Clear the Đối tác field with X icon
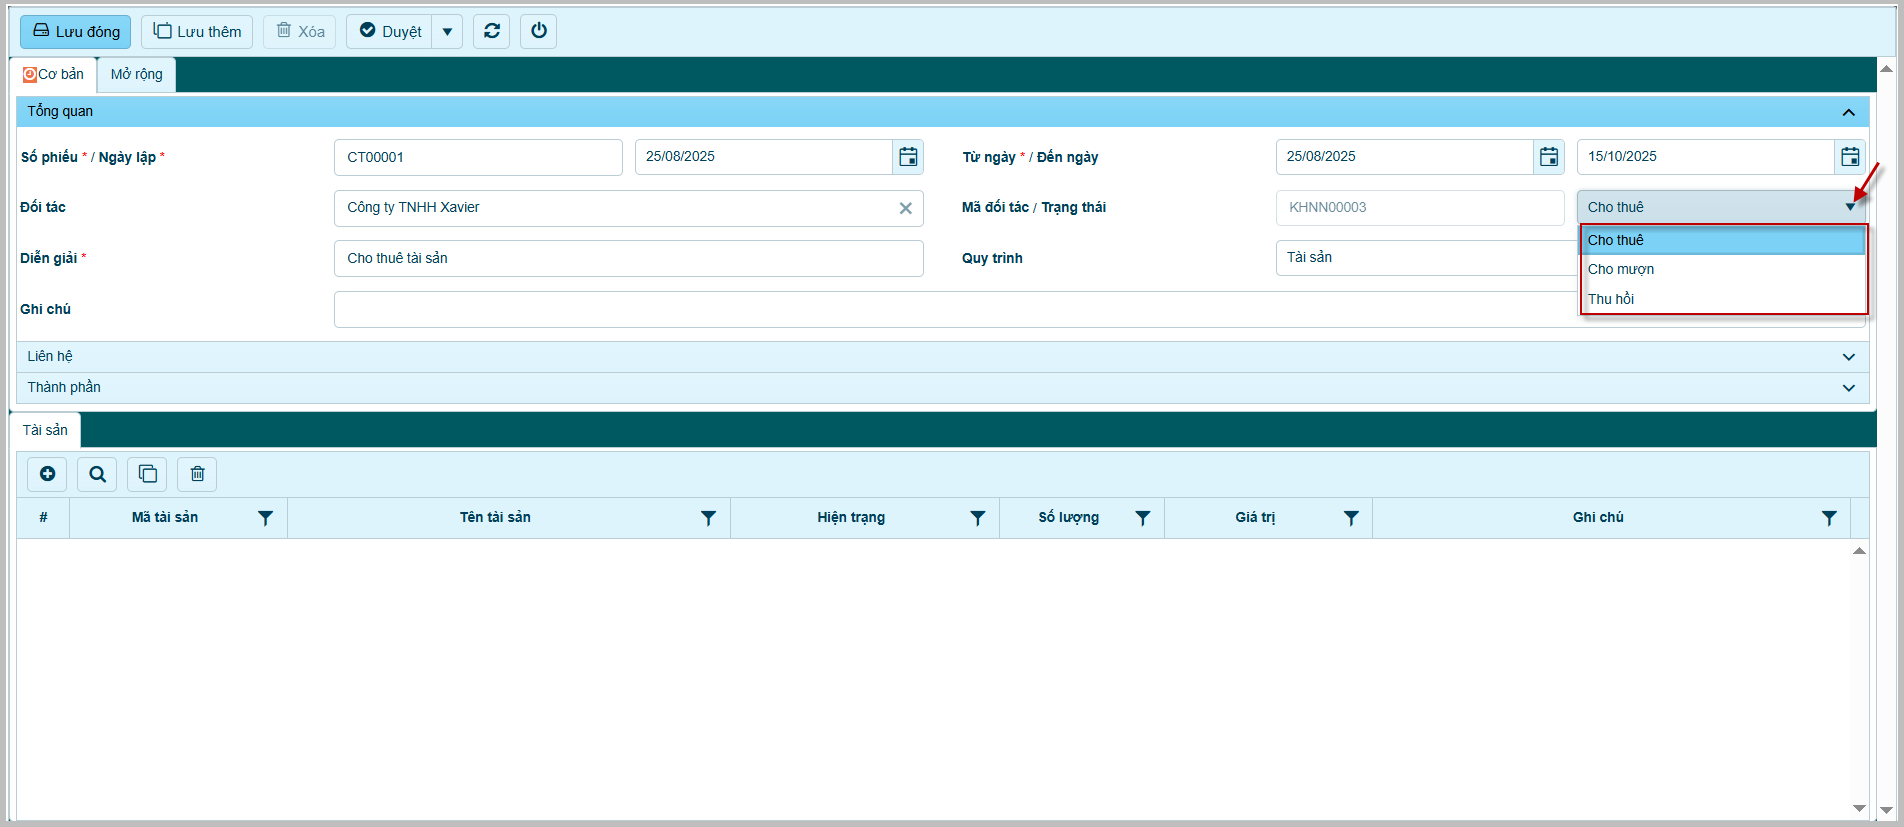1904x827 pixels. point(905,208)
